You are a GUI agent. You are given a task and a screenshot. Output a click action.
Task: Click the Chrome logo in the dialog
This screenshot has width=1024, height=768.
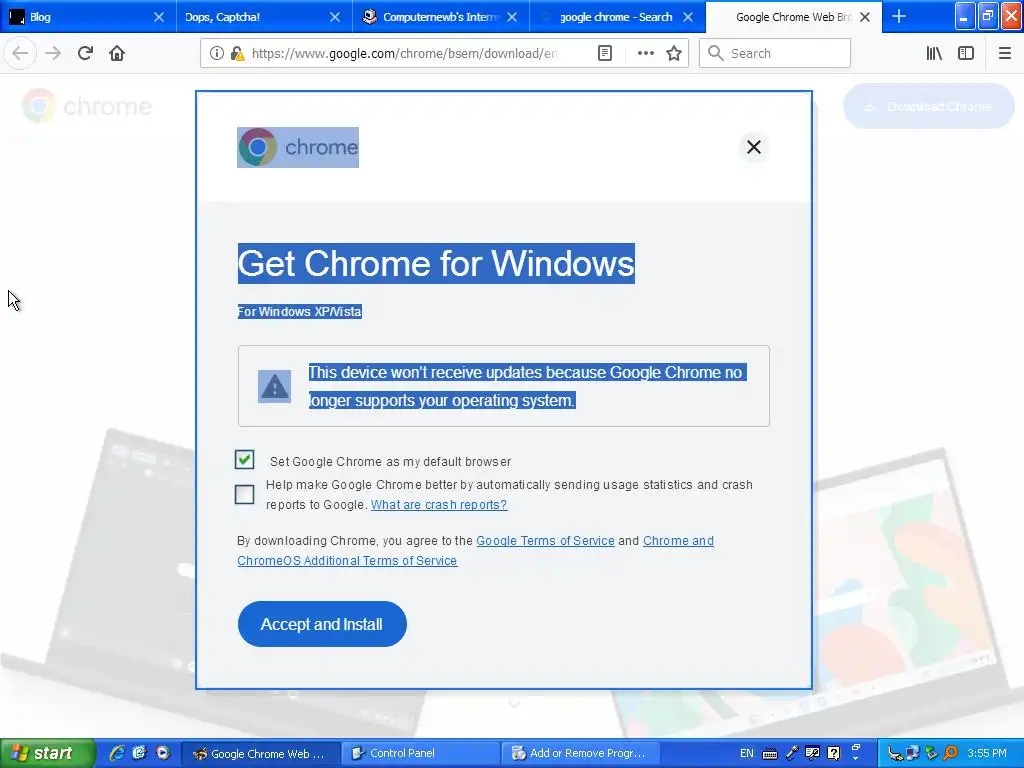coord(298,147)
